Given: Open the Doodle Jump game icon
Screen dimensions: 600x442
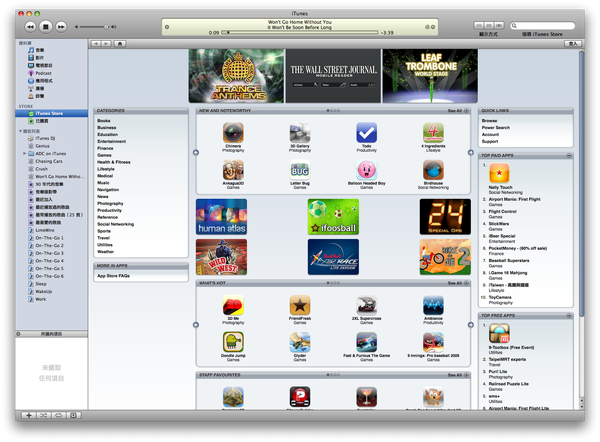Looking at the screenshot, I should tap(233, 342).
